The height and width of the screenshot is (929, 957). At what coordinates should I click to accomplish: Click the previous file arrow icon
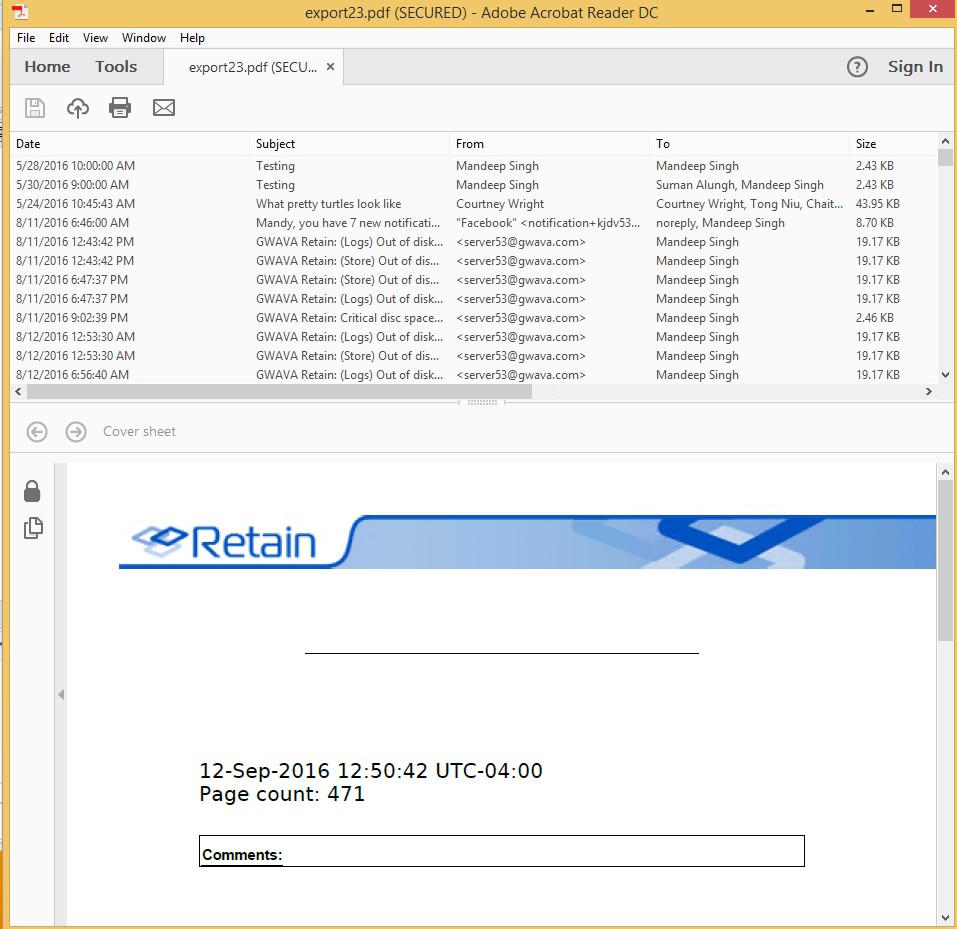point(37,432)
